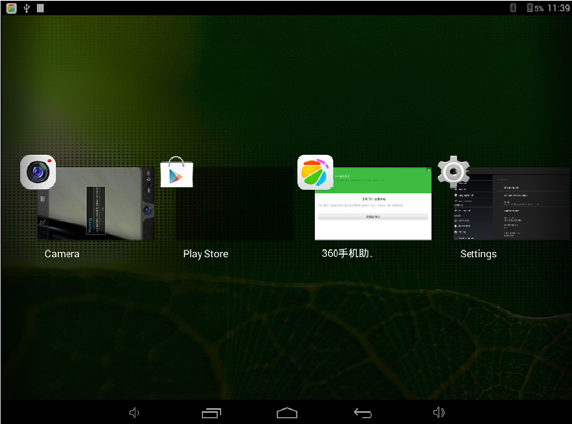This screenshot has height=424, width=572.
Task: Tap the Back arrow navigation button
Action: (x=363, y=413)
